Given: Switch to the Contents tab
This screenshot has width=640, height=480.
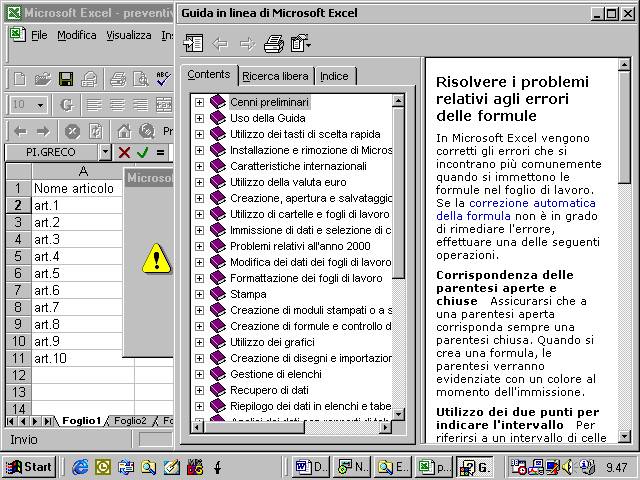Looking at the screenshot, I should pyautogui.click(x=209, y=75).
